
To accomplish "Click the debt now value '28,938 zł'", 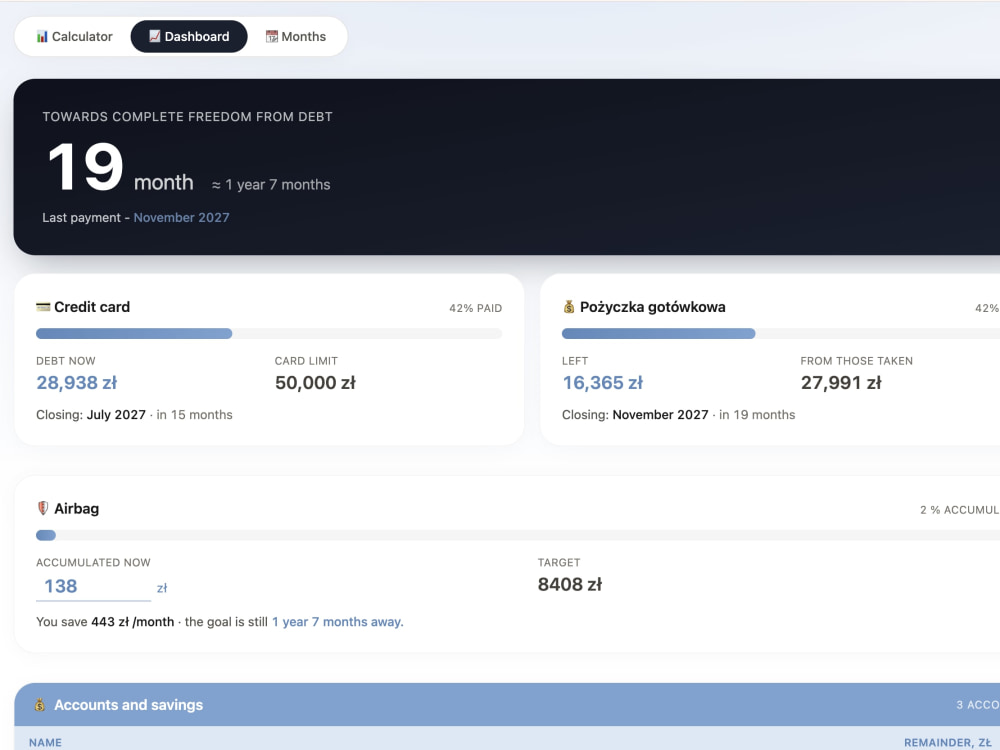I will tap(77, 383).
